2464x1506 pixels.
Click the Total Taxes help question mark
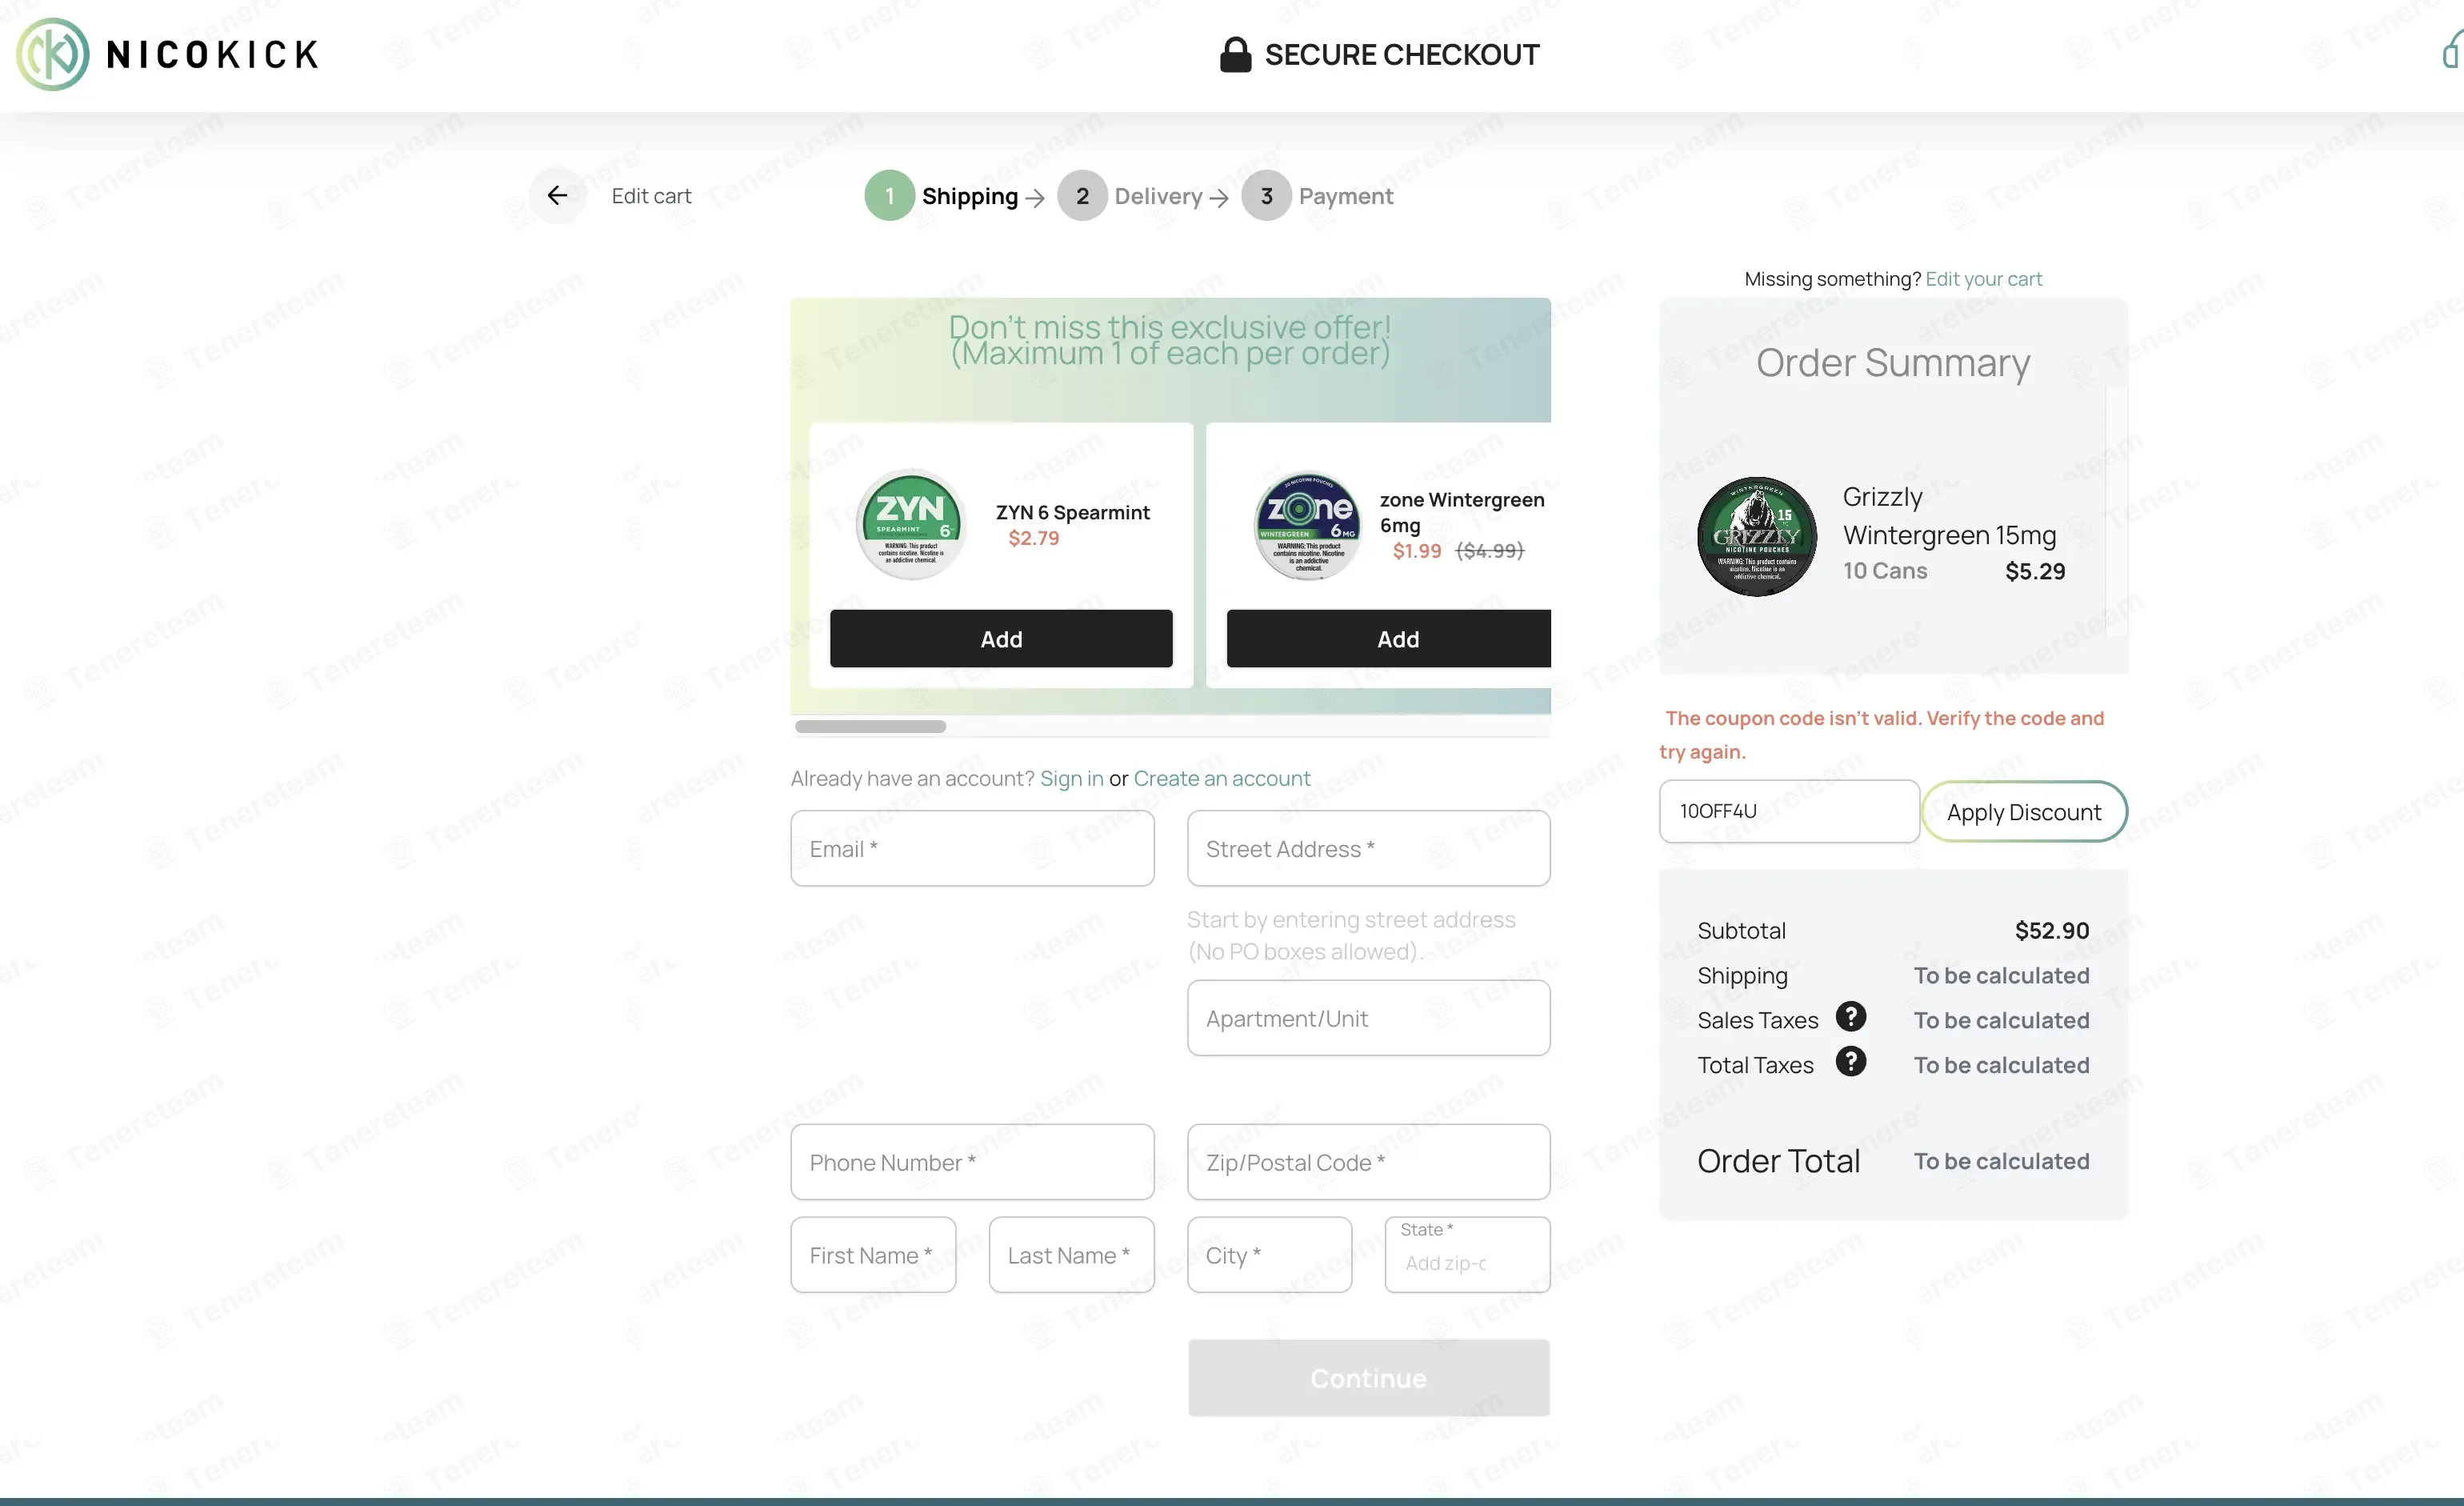(1850, 1062)
